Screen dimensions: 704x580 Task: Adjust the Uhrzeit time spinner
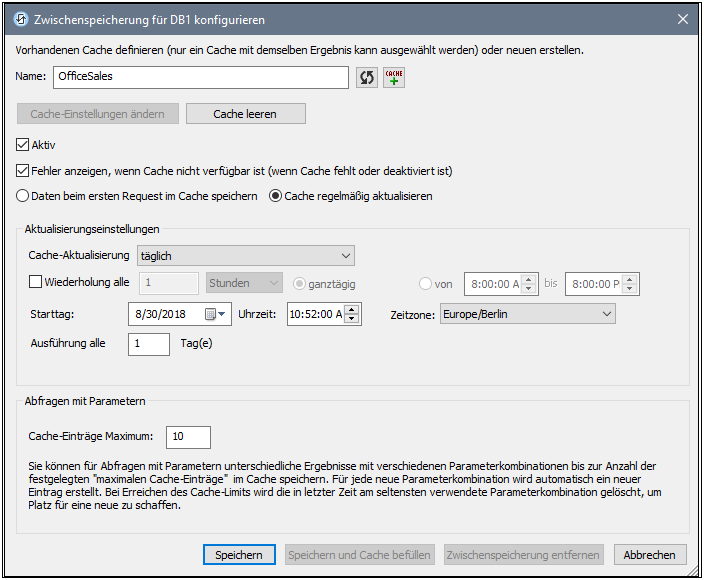point(354,314)
